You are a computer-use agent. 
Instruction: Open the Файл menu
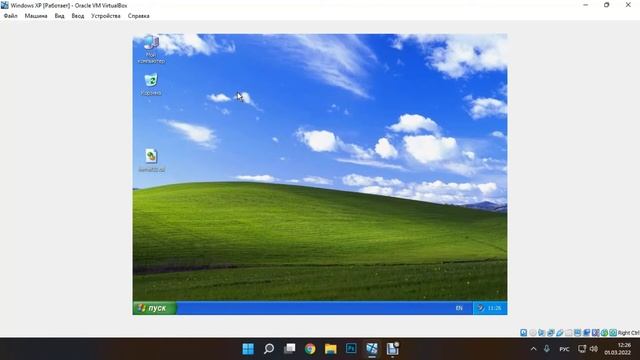pyautogui.click(x=11, y=16)
